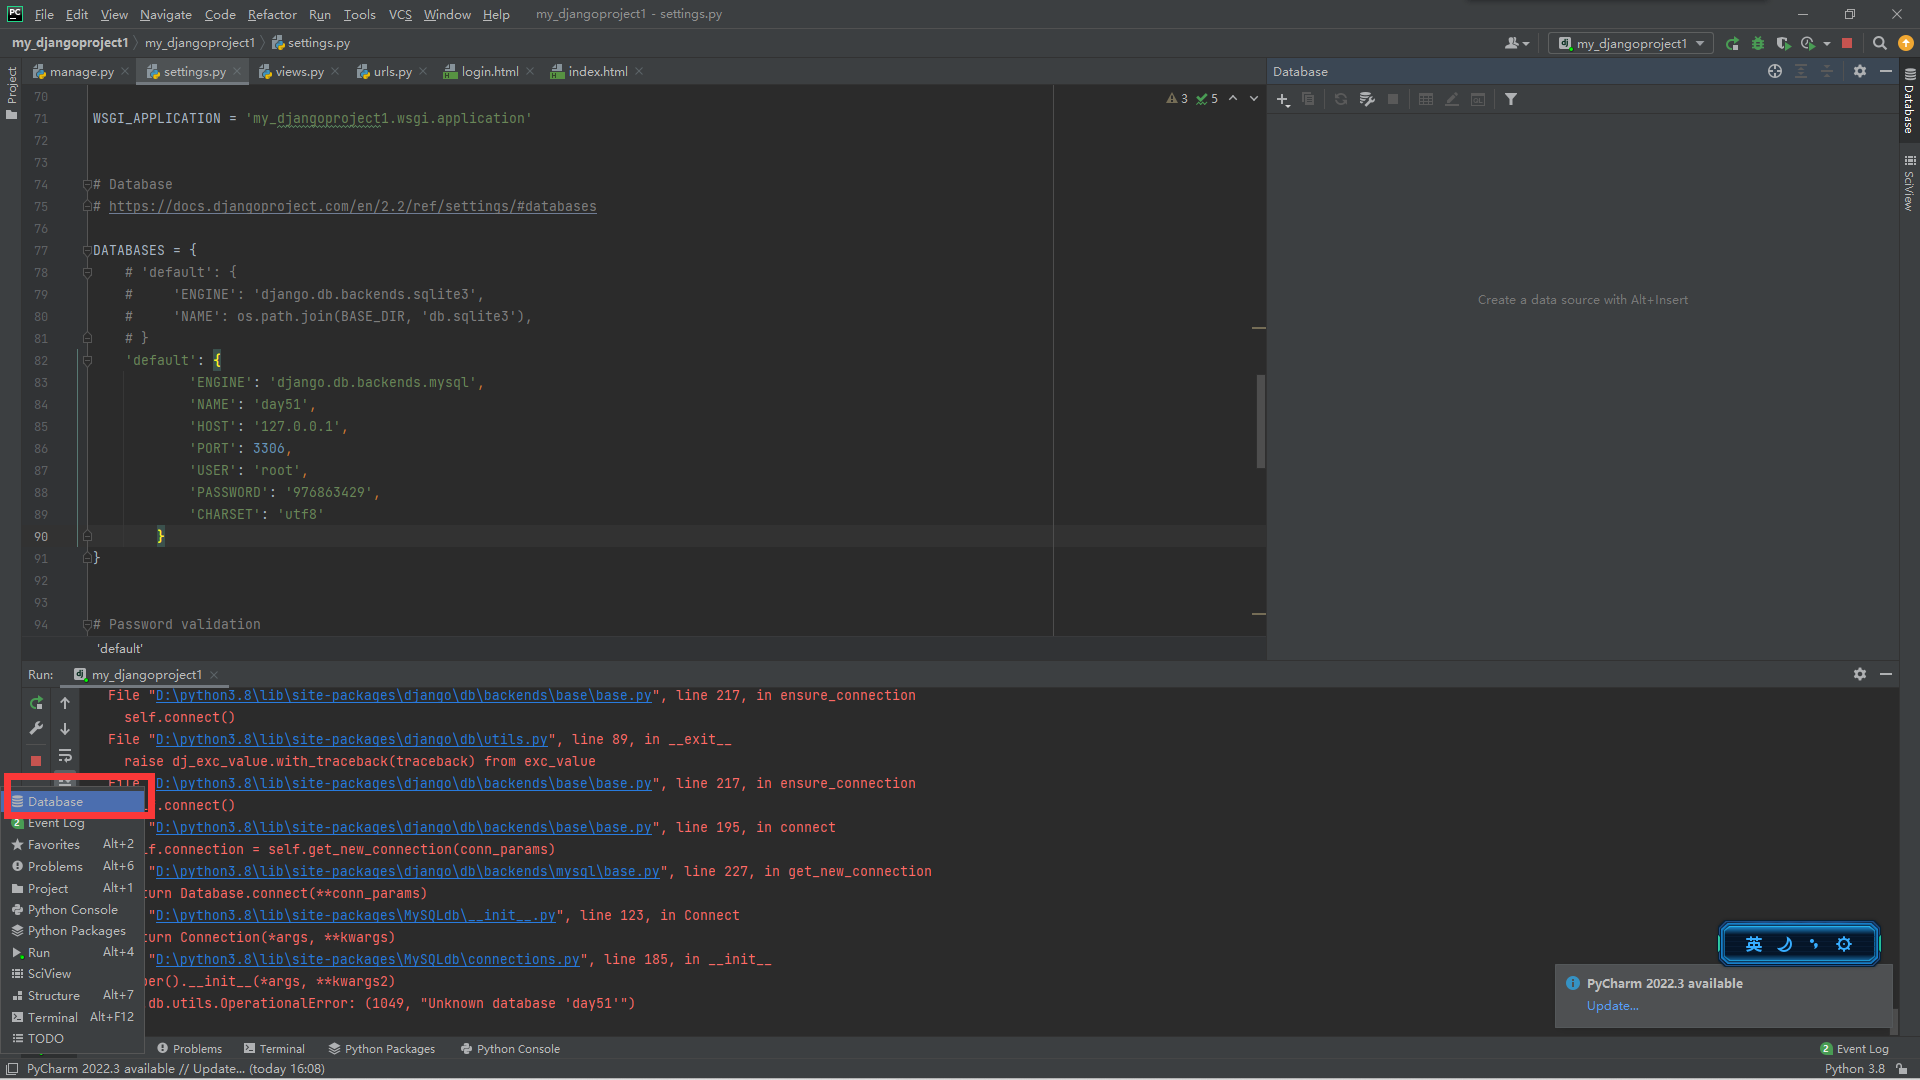Open the my_djangoproject1 run configuration dropdown
1920x1080 pixels.
point(1630,43)
